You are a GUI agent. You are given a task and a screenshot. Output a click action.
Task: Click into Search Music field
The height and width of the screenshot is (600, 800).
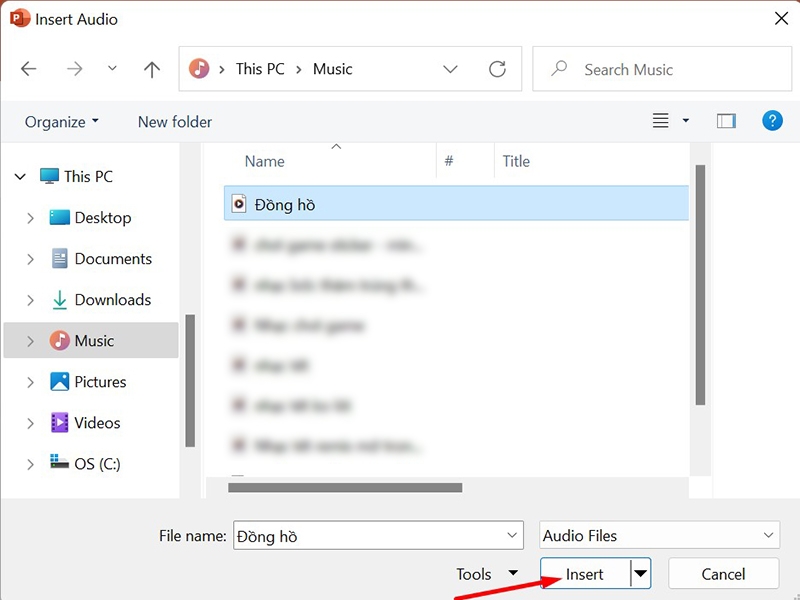662,69
